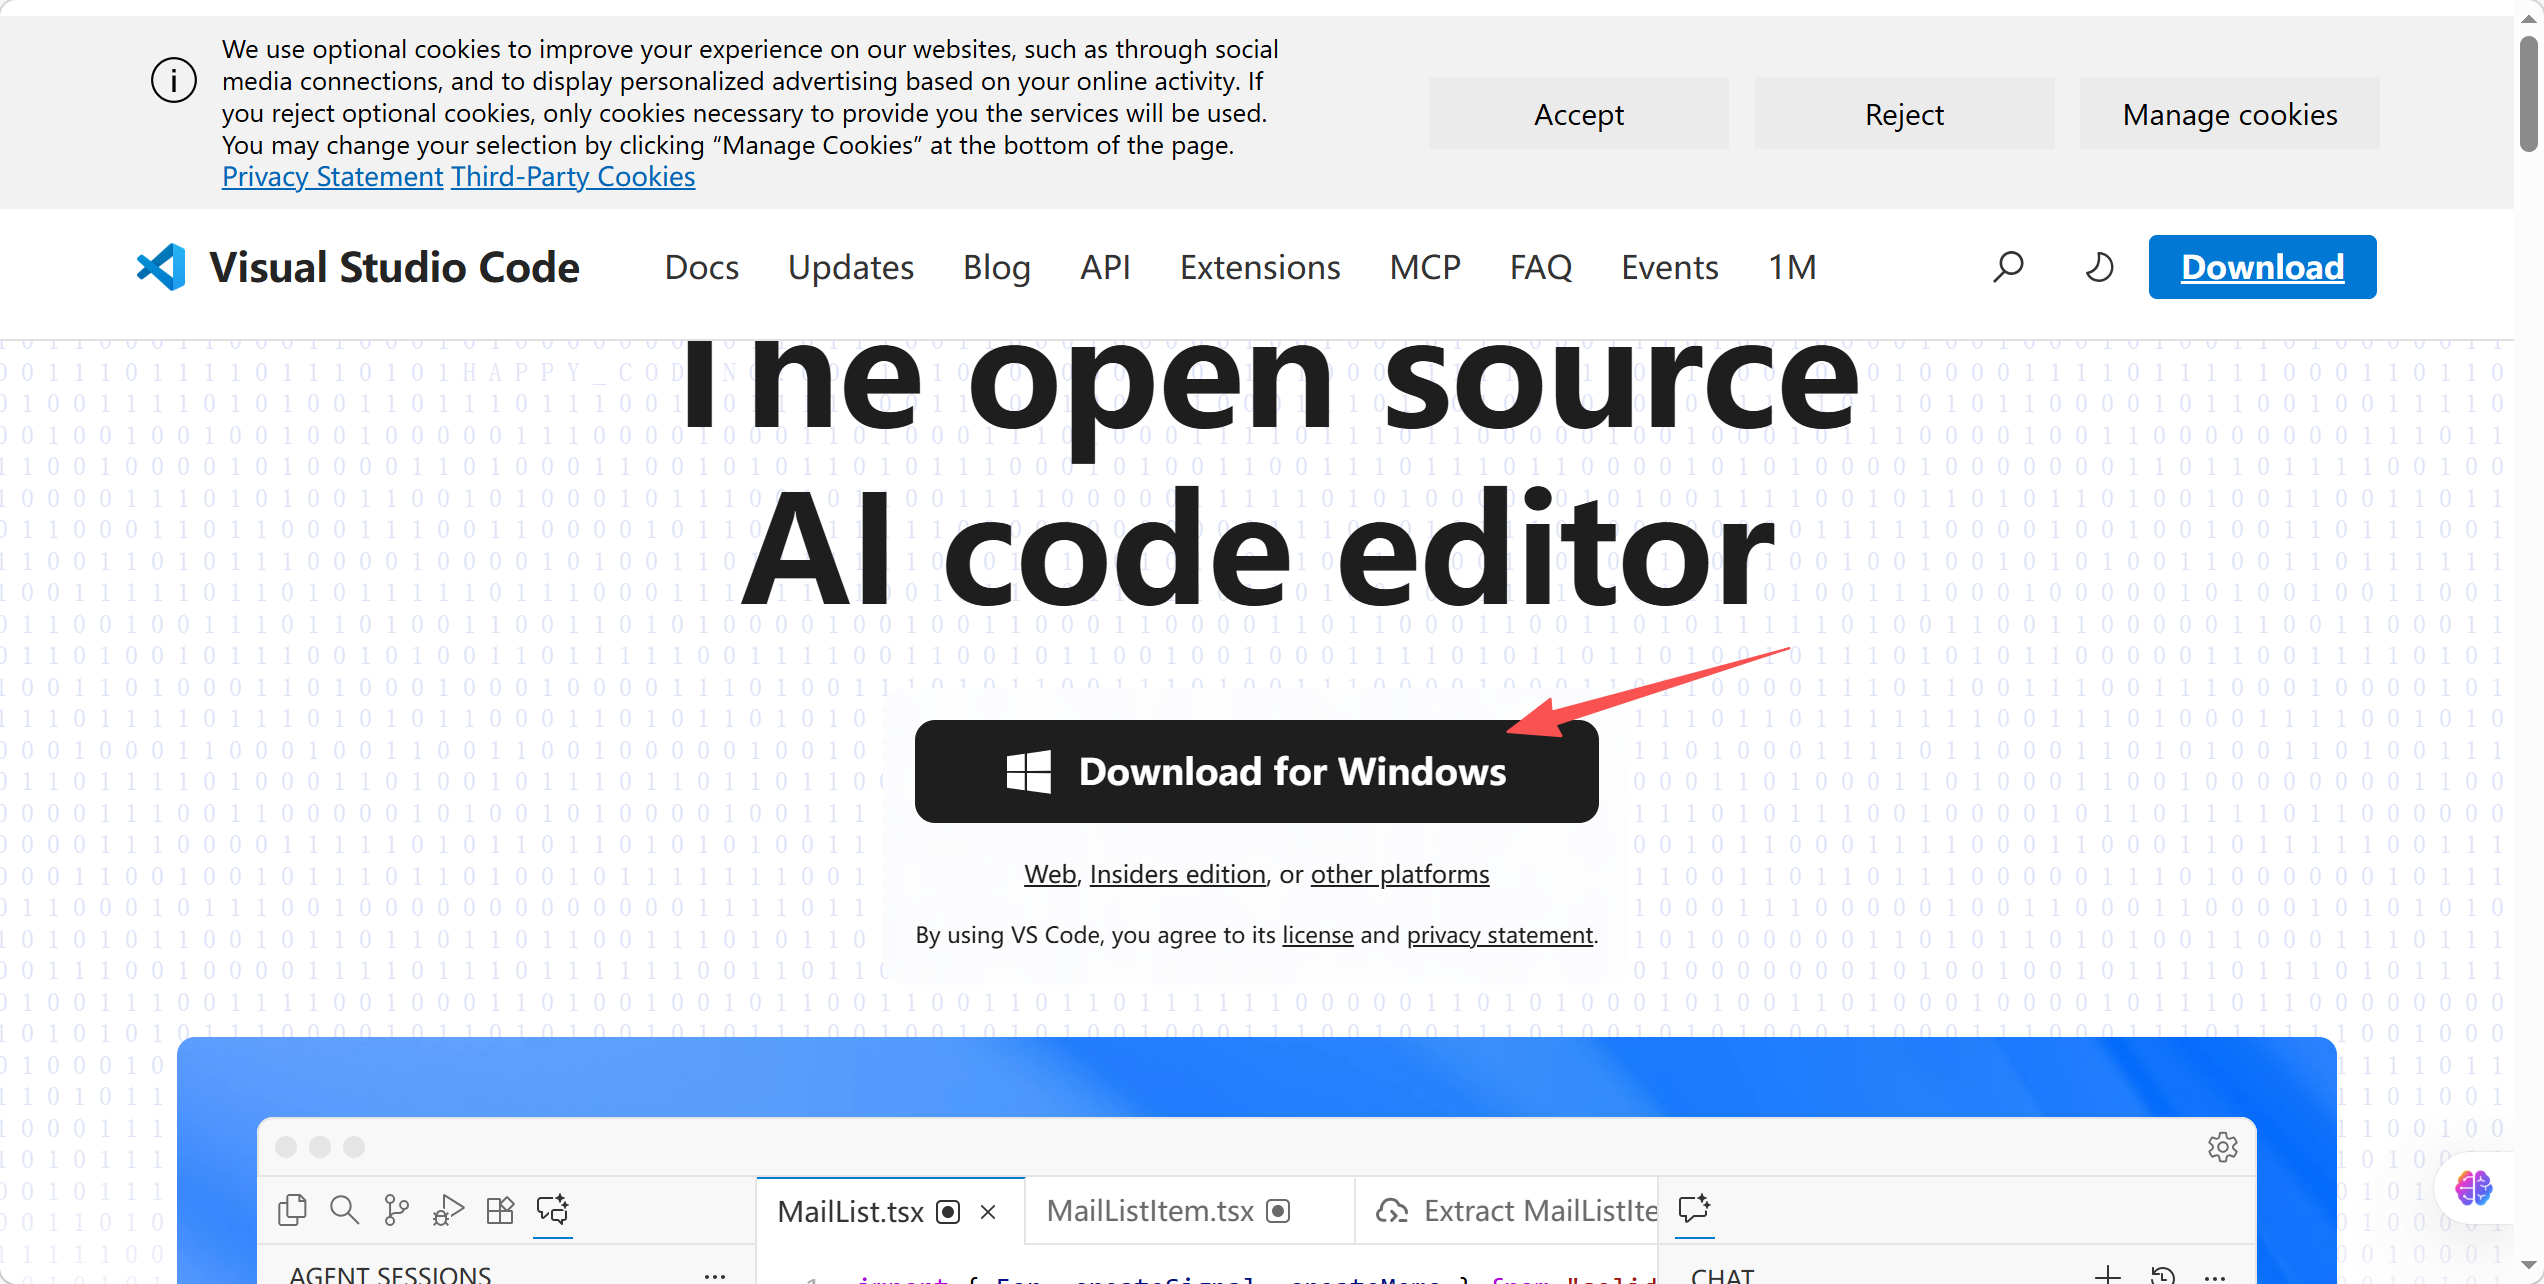The image size is (2544, 1284).
Task: Click the Visual Studio Code logo icon
Action: coord(162,267)
